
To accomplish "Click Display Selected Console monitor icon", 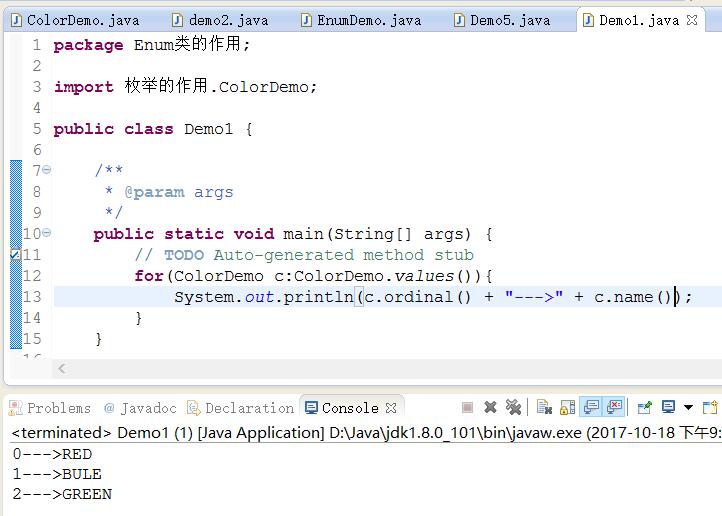I will pyautogui.click(x=668, y=407).
